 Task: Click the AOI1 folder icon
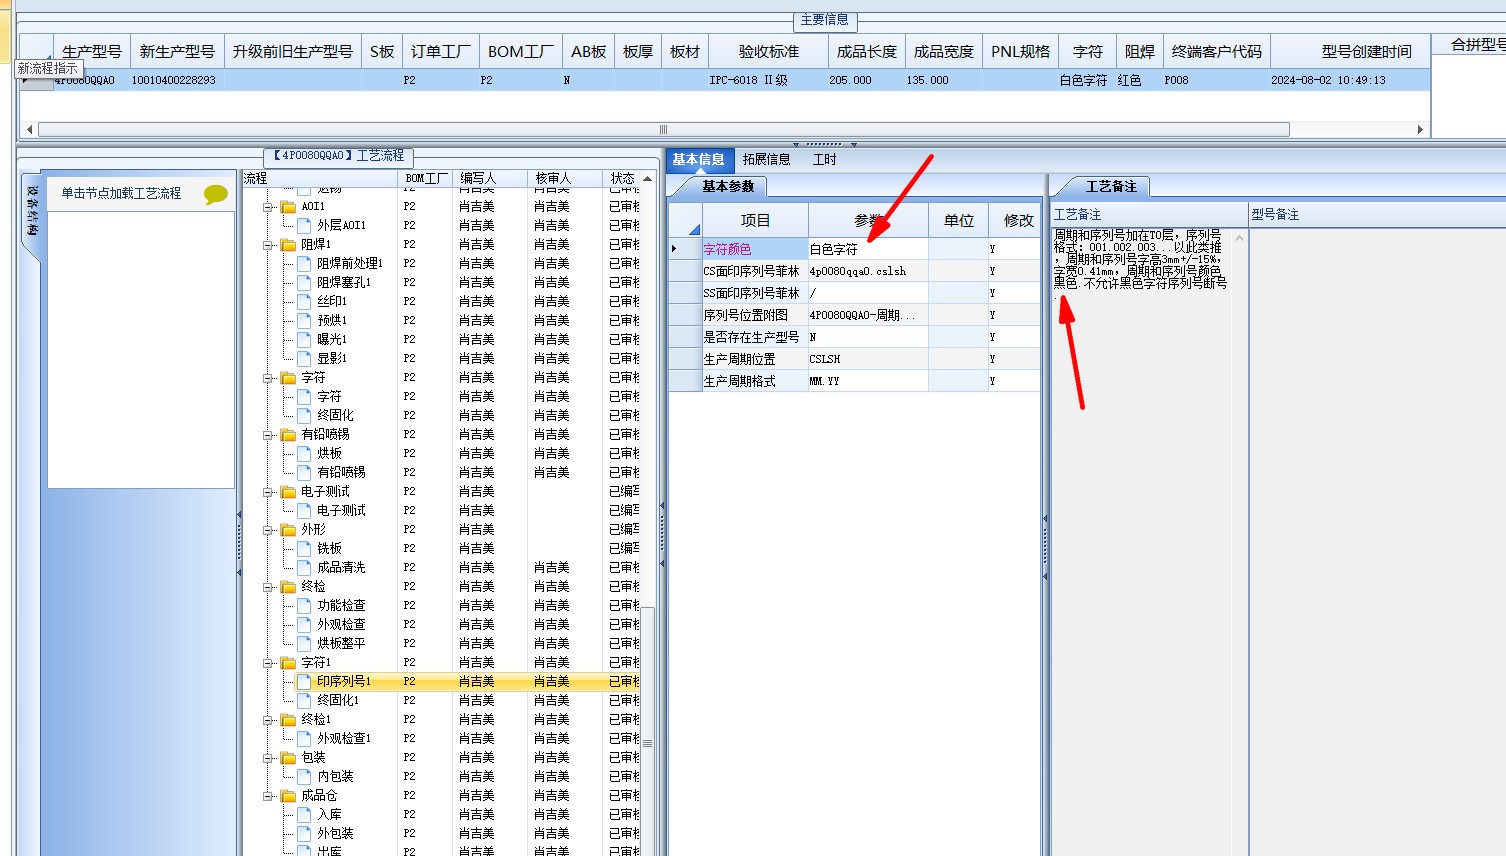click(288, 207)
